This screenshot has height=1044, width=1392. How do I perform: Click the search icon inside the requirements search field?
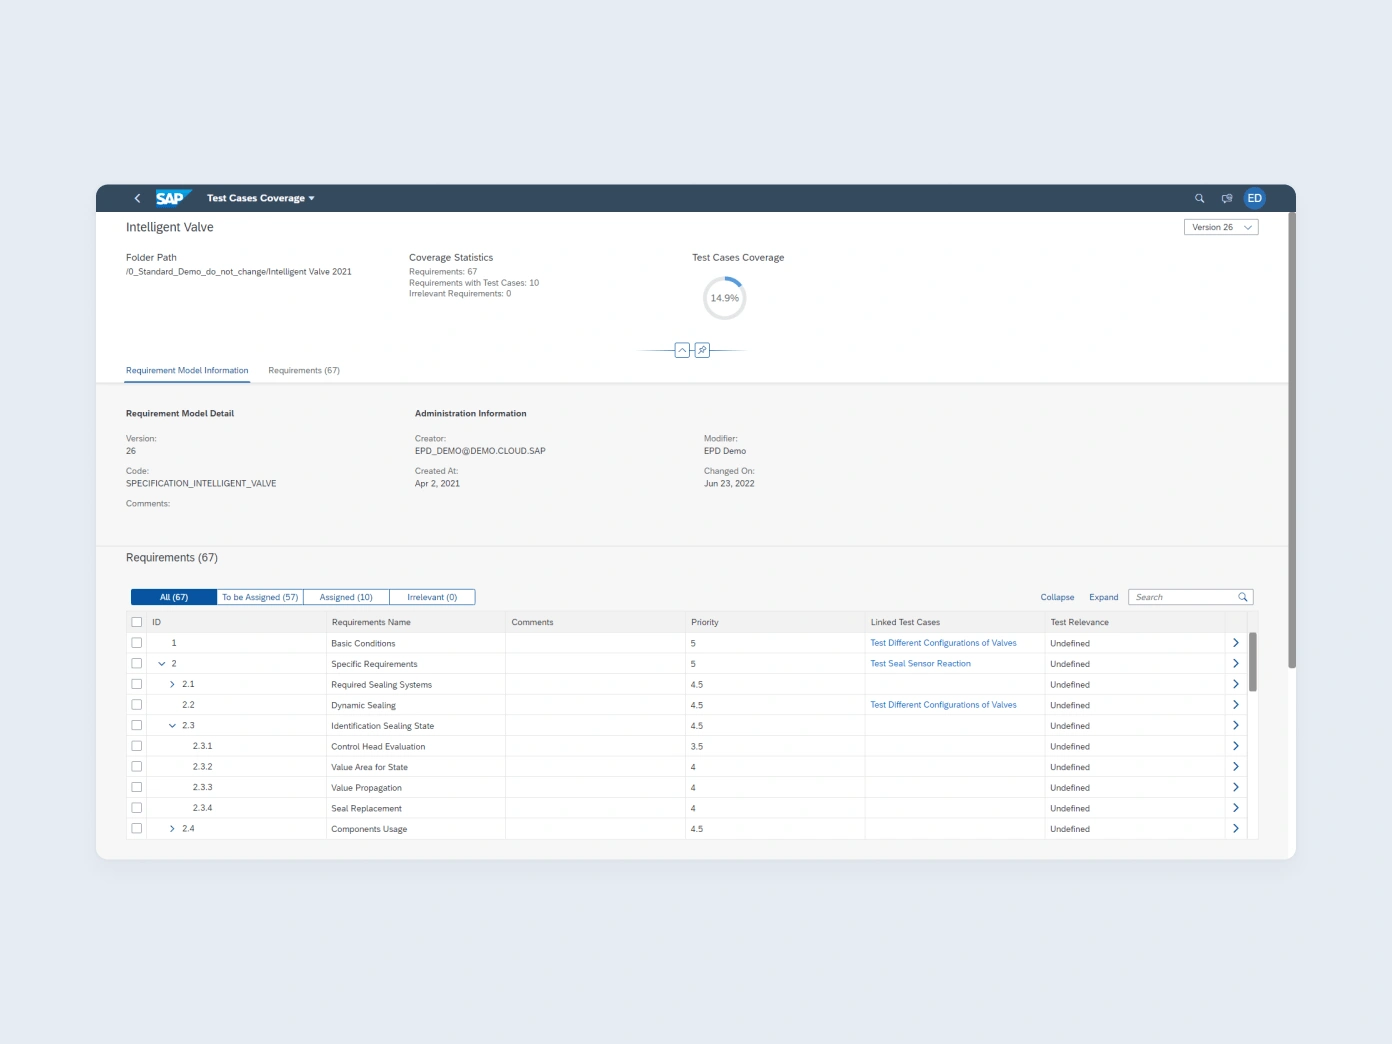1243,597
